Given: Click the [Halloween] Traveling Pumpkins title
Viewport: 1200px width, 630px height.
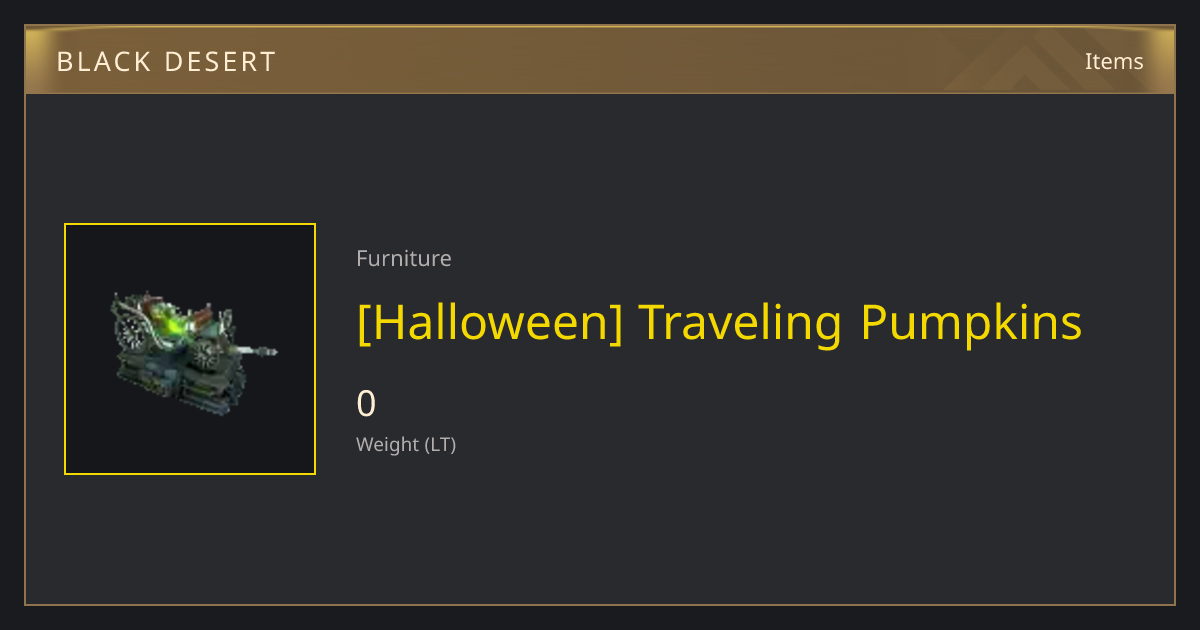Looking at the screenshot, I should coord(719,323).
